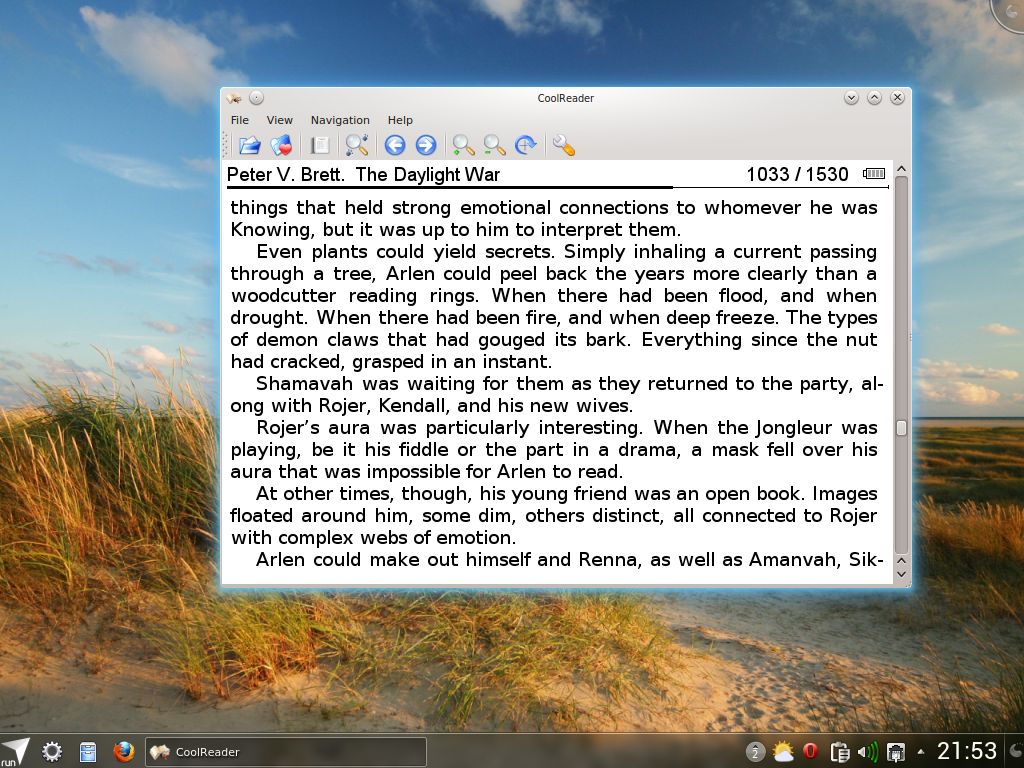
Task: Click scrollbar up arrow at top
Action: 901,169
